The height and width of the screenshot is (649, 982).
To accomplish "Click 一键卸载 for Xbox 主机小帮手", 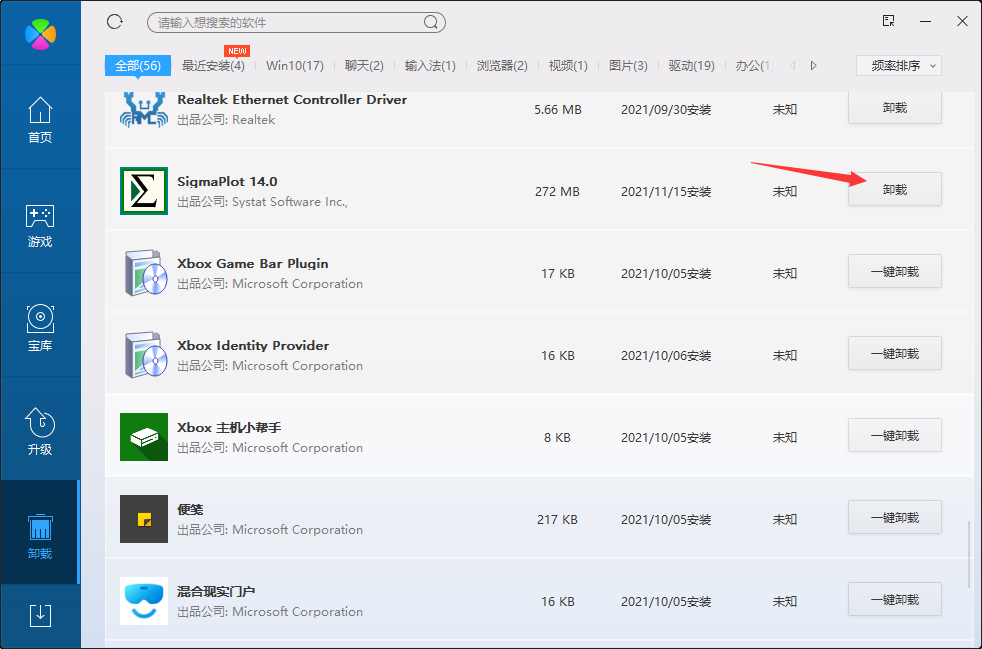I will point(894,435).
